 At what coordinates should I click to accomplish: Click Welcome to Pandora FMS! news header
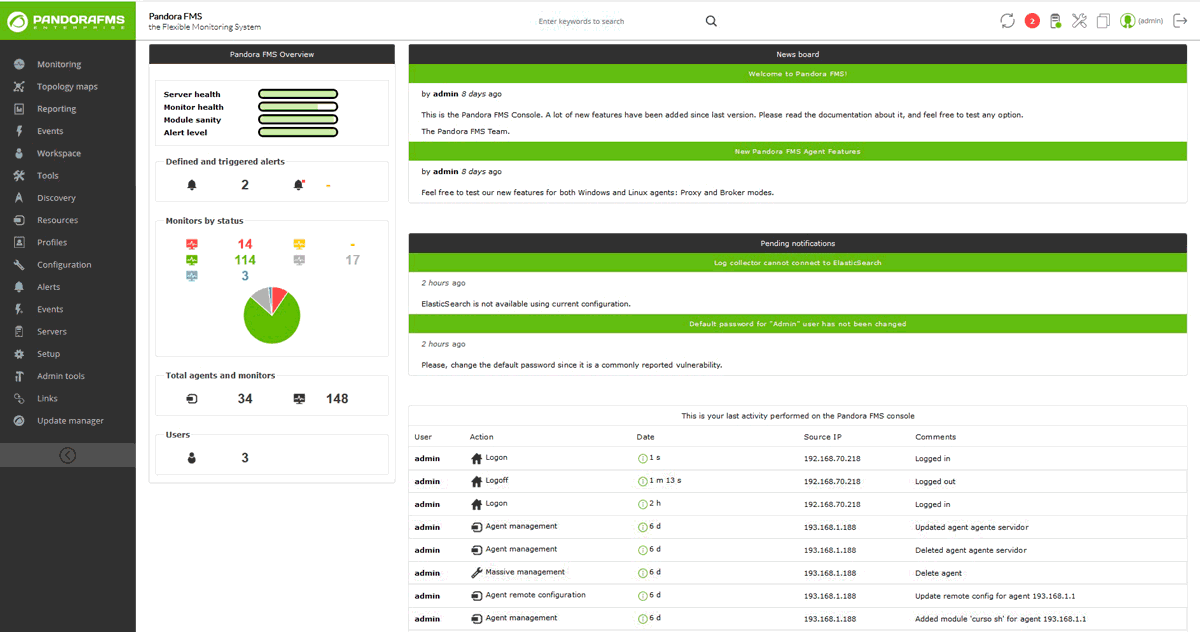pos(798,74)
